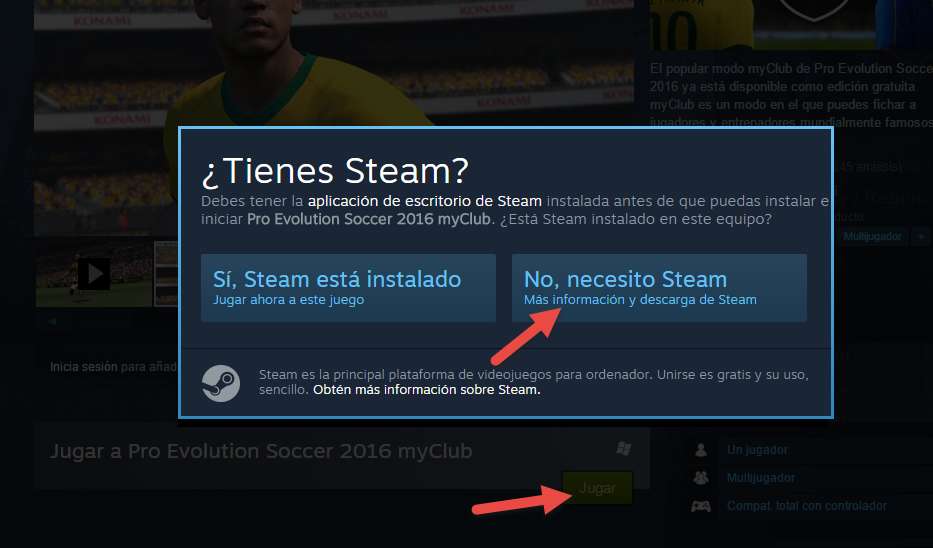The width and height of the screenshot is (933, 548).
Task: Click the left arrow below the media thumbnails
Action: point(53,321)
